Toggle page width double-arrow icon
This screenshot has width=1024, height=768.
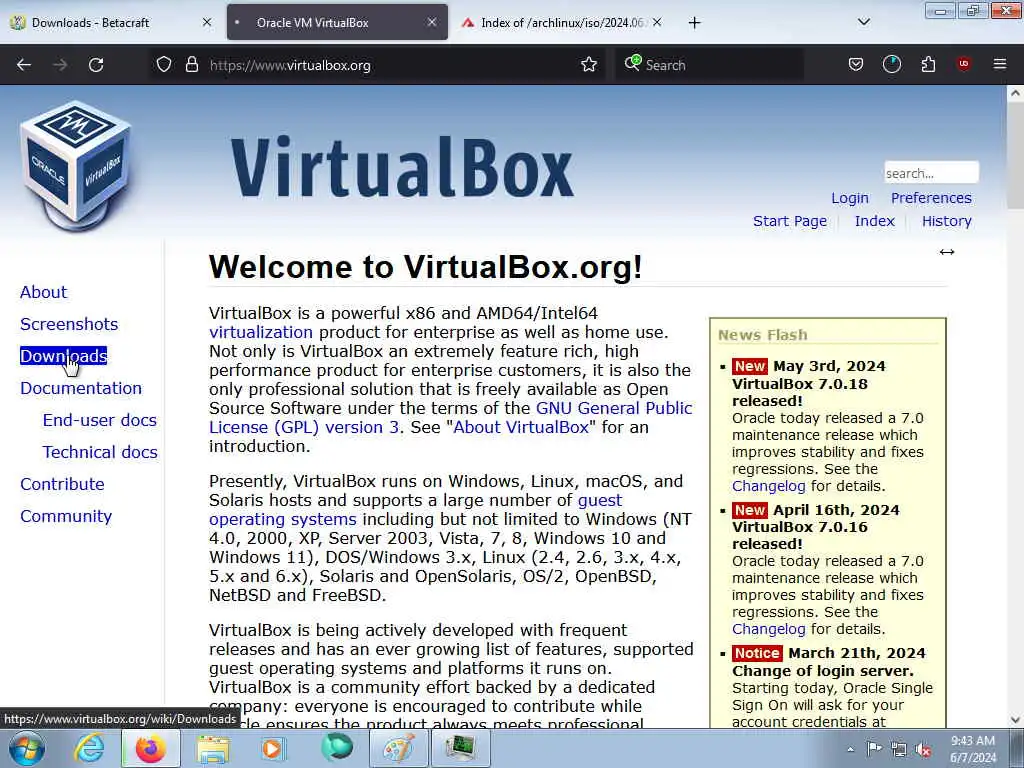[x=946, y=252]
